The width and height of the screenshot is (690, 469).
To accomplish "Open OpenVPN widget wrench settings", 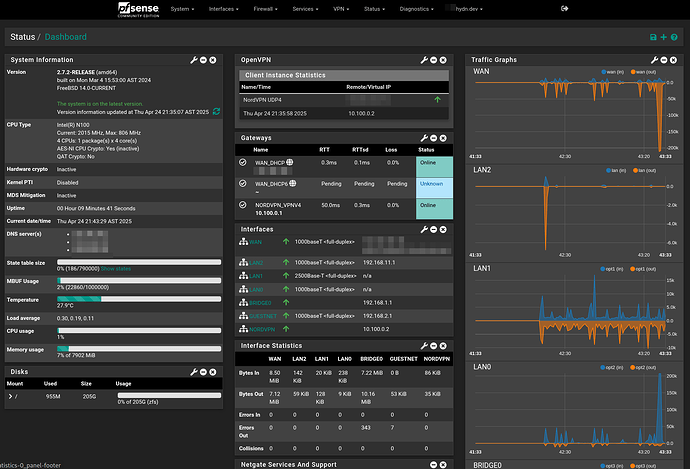I will 424,60.
